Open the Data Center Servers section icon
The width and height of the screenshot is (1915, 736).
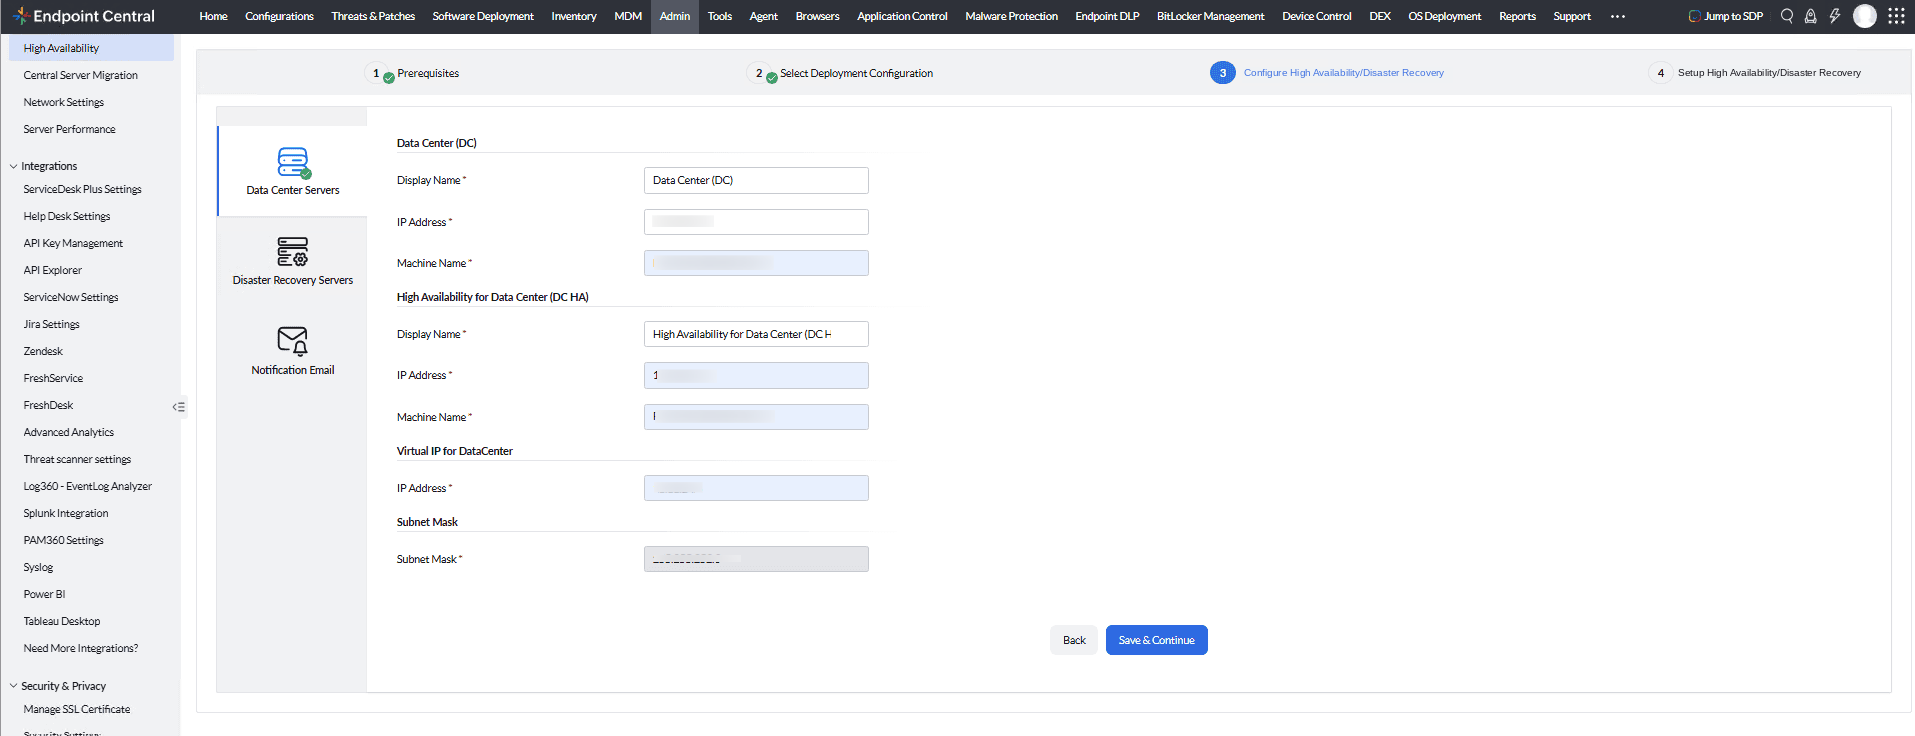[x=293, y=162]
